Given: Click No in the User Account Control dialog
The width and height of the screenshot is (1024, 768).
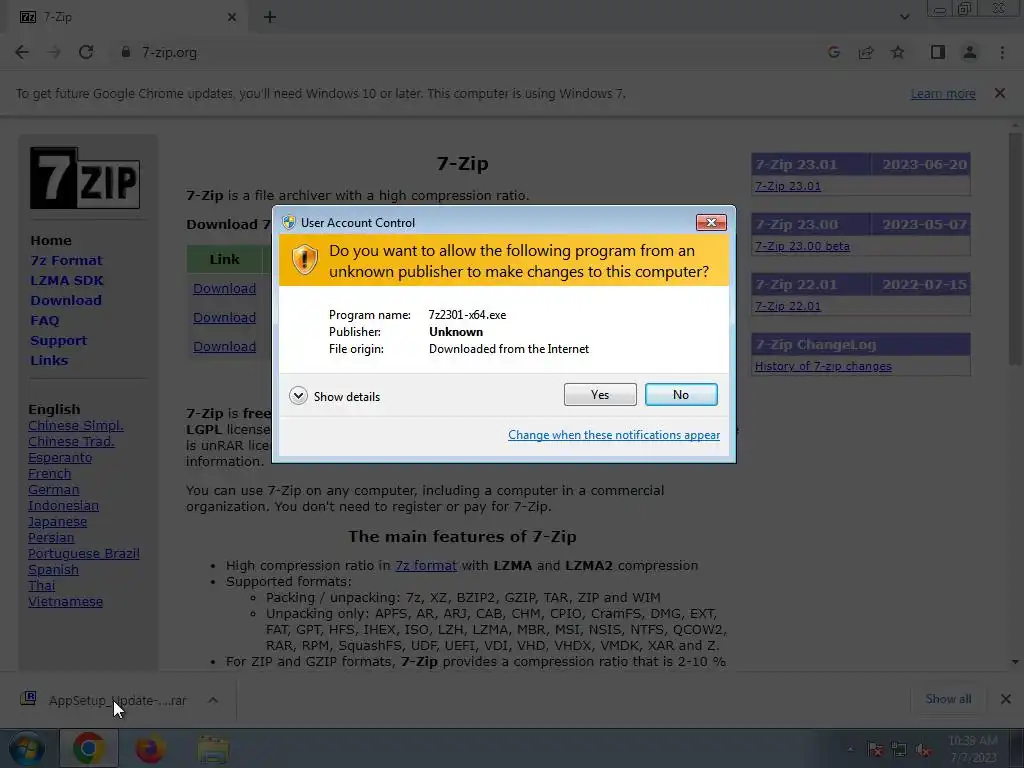Looking at the screenshot, I should point(680,394).
